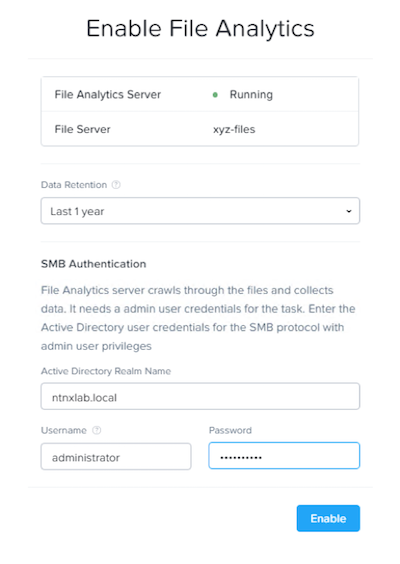Image resolution: width=400 pixels, height=564 pixels.
Task: Click the Username label text
Action: coord(64,430)
